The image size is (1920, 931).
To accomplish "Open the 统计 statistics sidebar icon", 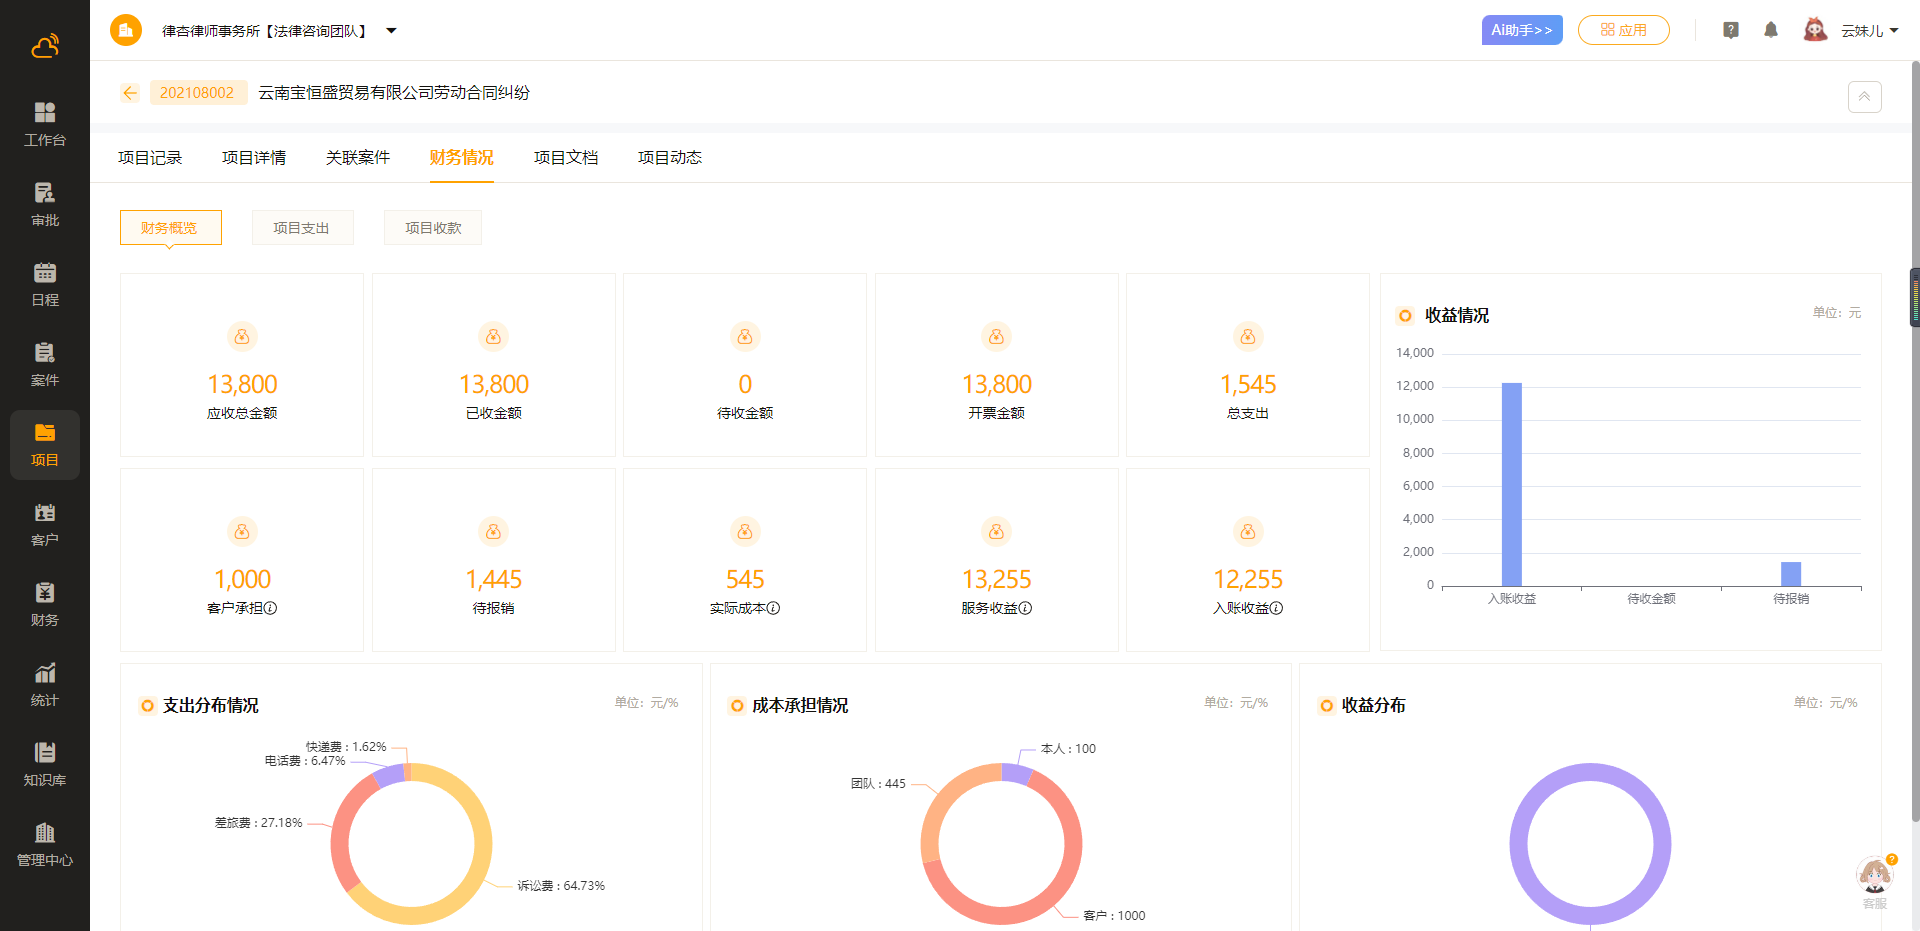I will pyautogui.click(x=45, y=684).
